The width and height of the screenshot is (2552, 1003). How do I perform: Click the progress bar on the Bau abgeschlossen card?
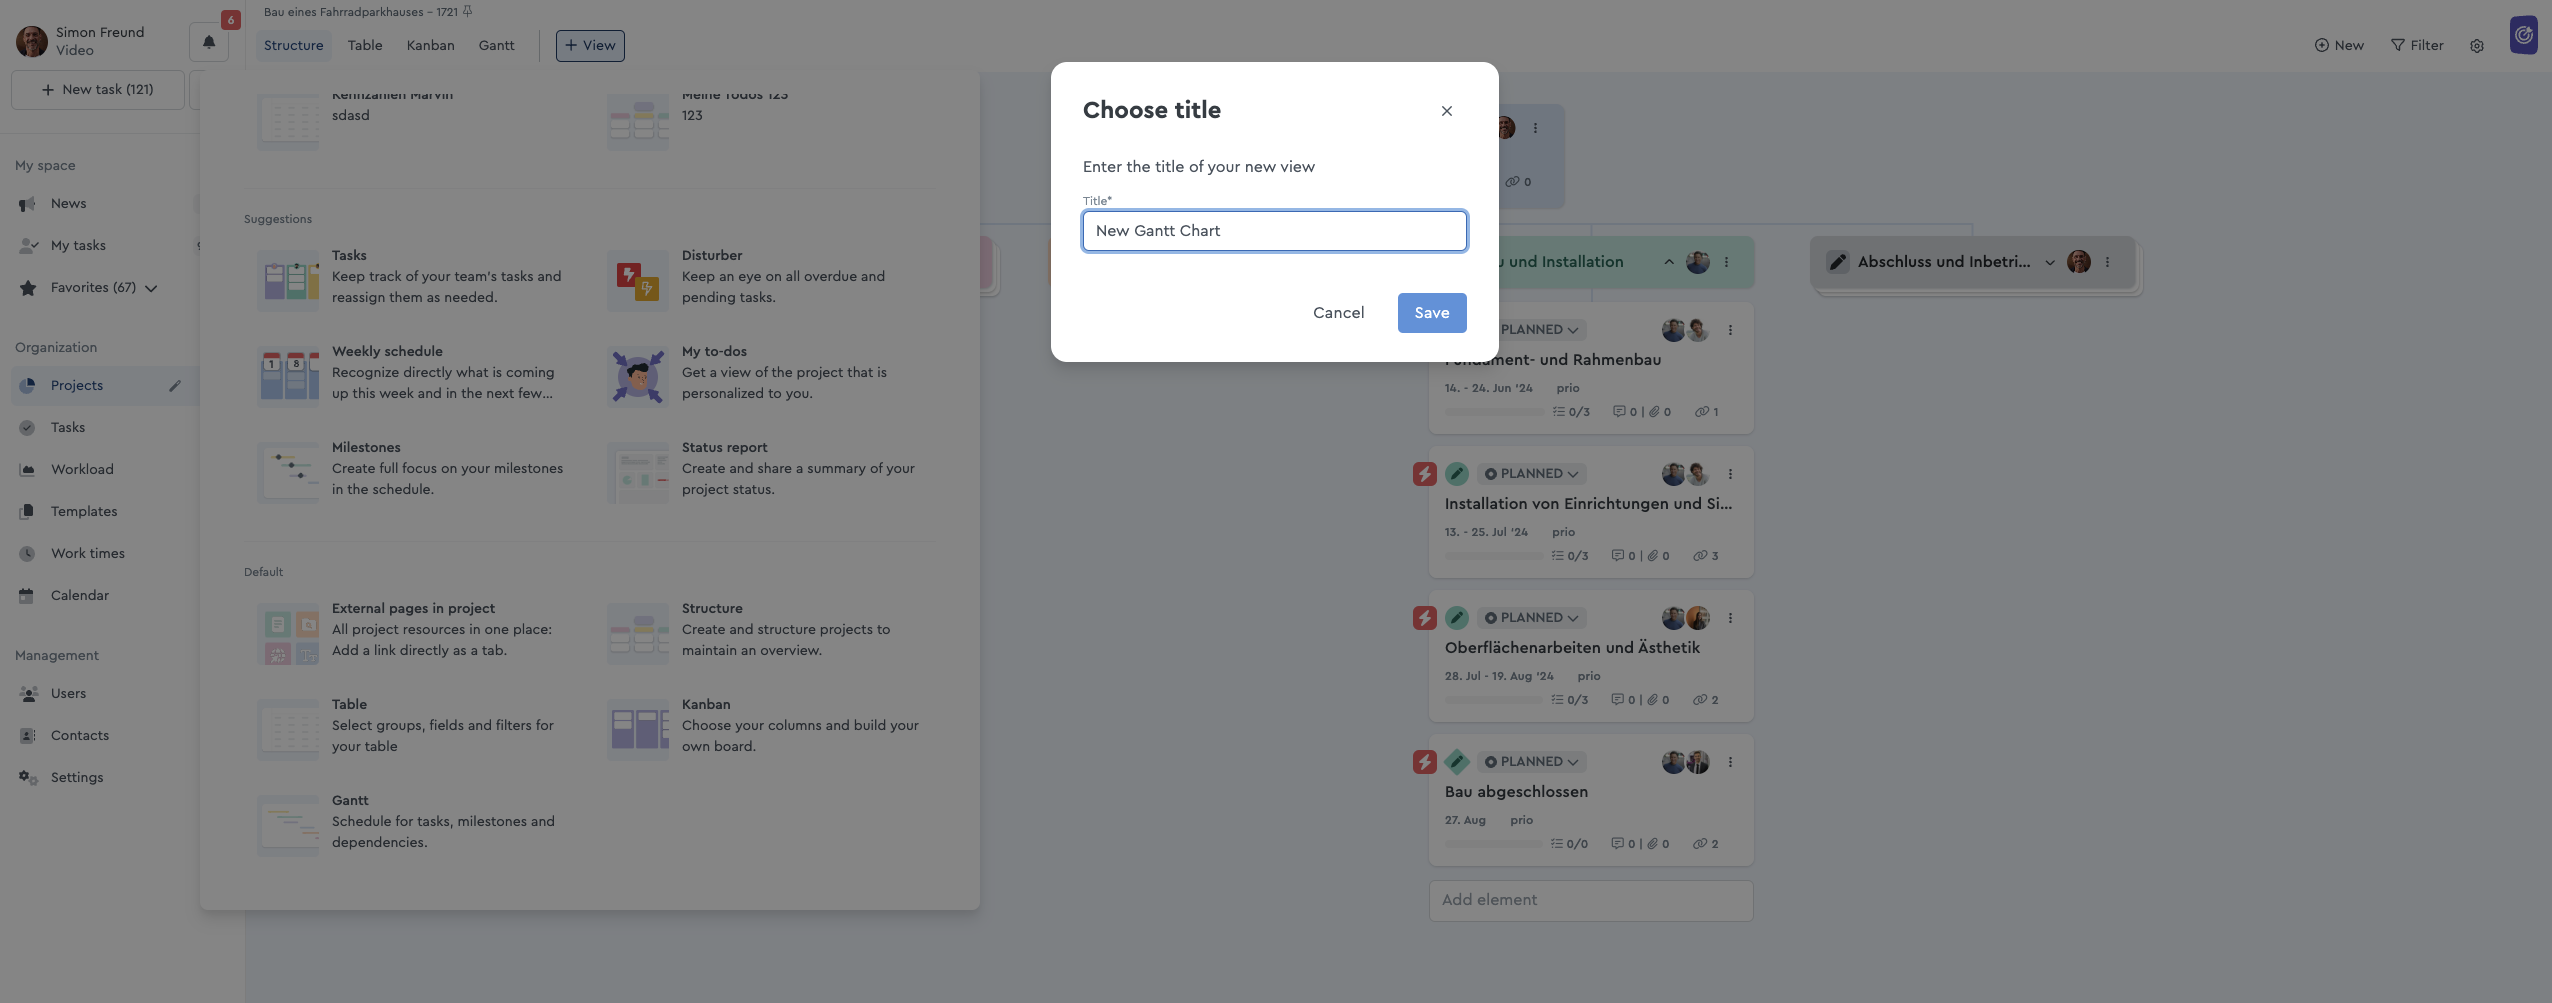[1494, 844]
